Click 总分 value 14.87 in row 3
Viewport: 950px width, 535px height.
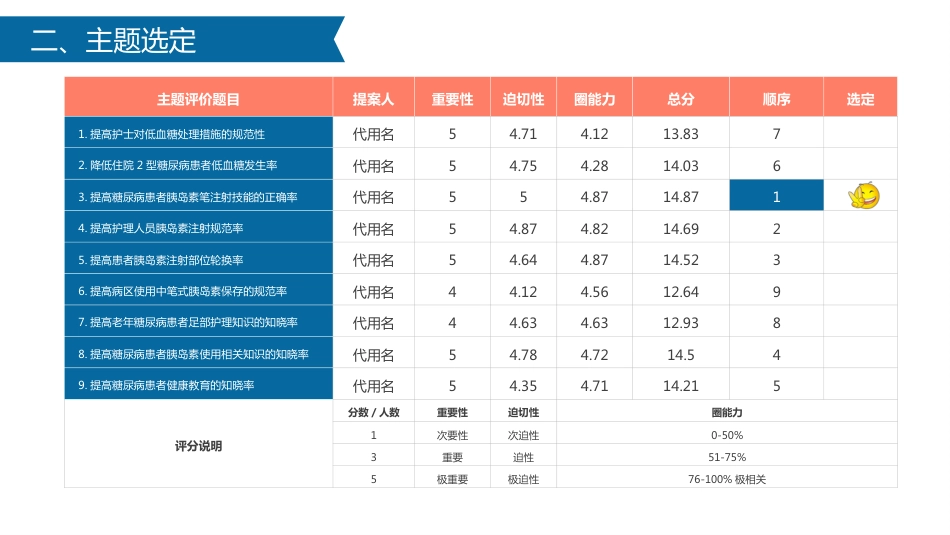pyautogui.click(x=680, y=197)
